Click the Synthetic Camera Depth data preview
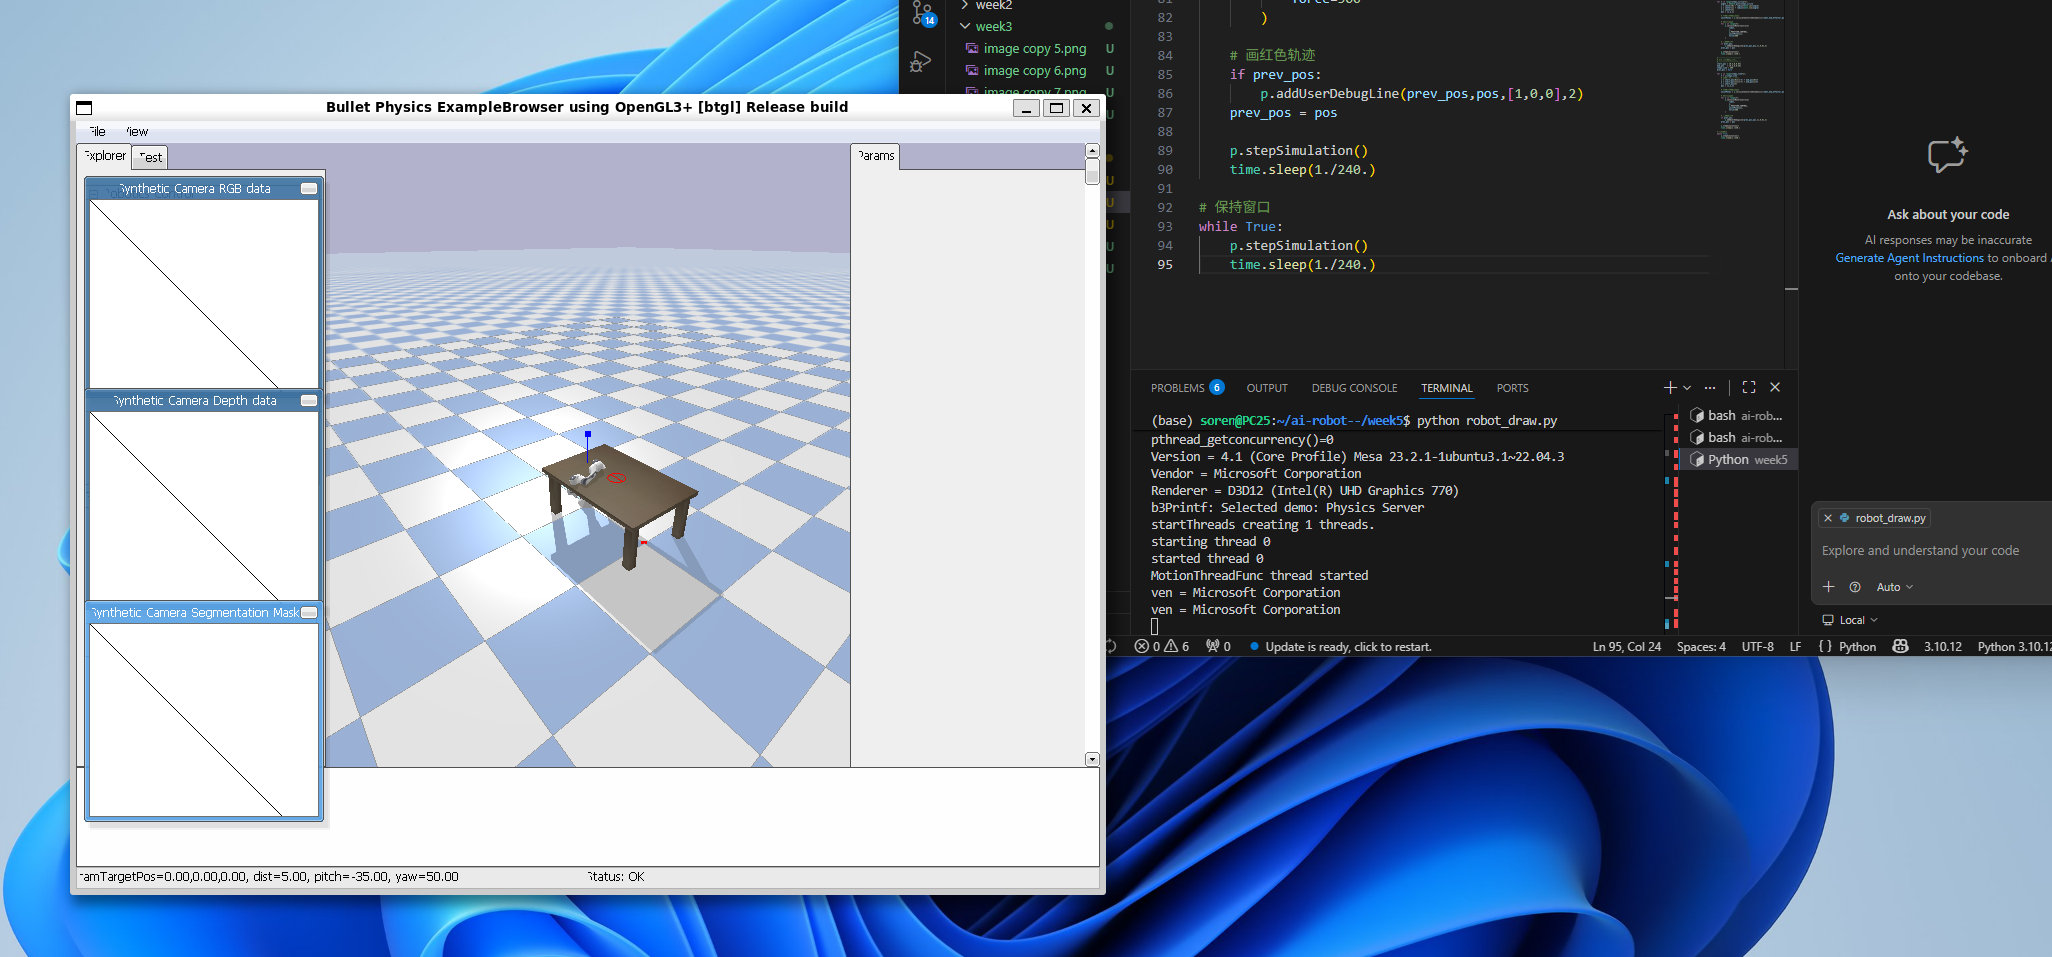 pos(204,506)
